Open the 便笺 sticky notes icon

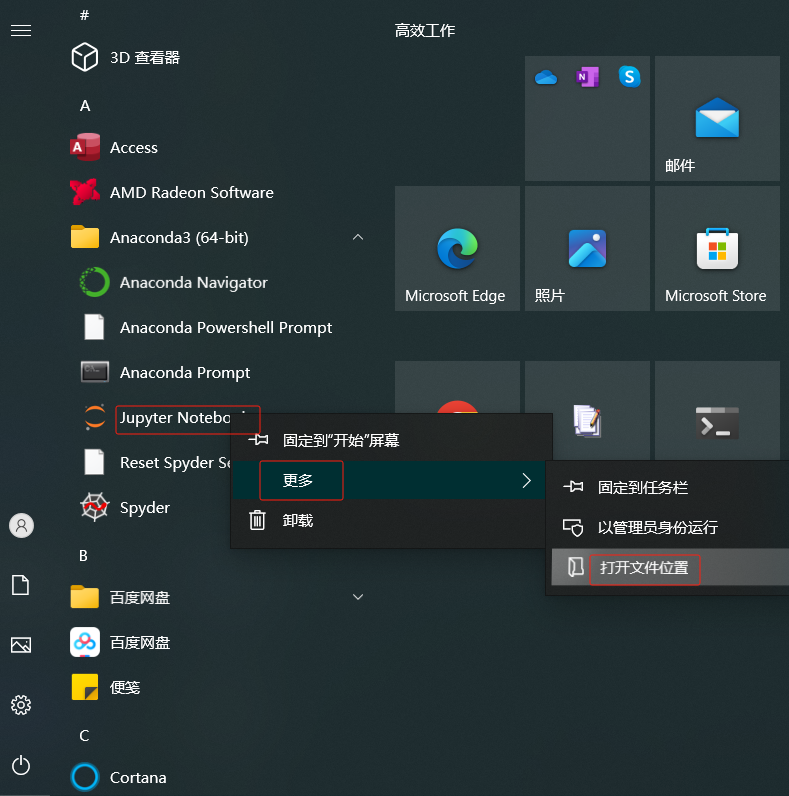[x=85, y=687]
